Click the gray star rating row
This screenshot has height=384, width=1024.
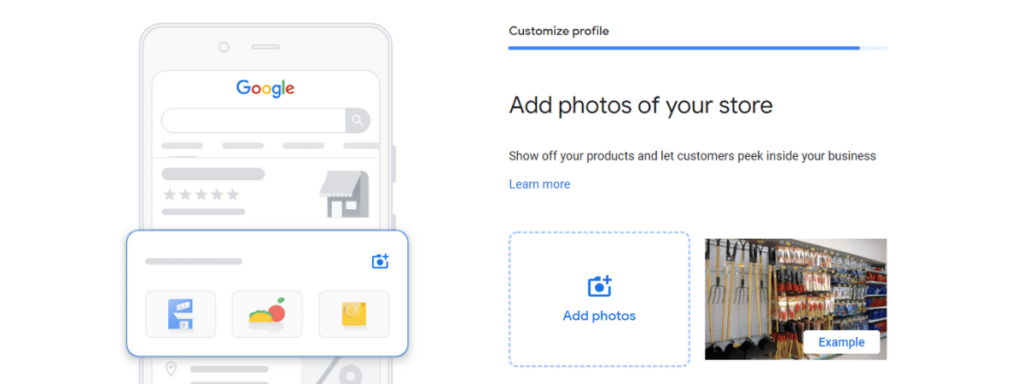(x=201, y=195)
